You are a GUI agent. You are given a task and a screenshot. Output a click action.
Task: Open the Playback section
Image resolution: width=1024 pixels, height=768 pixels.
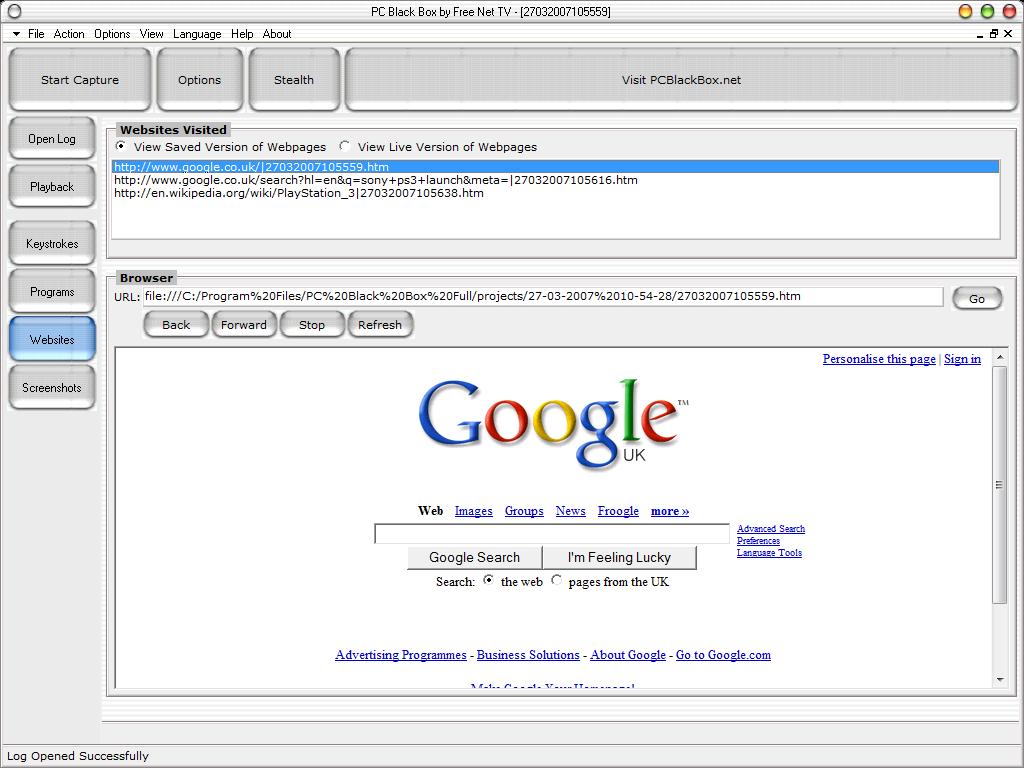(x=52, y=187)
